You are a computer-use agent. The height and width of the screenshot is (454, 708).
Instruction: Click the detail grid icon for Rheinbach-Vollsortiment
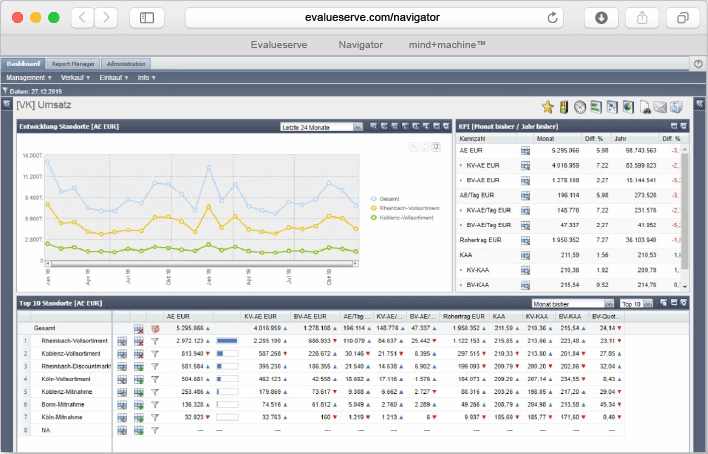122,341
